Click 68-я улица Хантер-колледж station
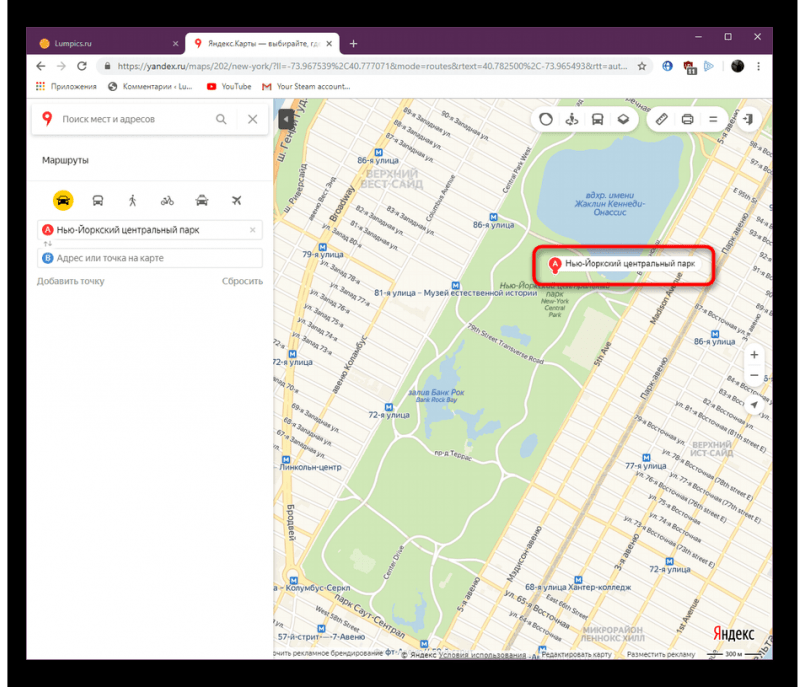The image size is (800, 687). click(578, 584)
